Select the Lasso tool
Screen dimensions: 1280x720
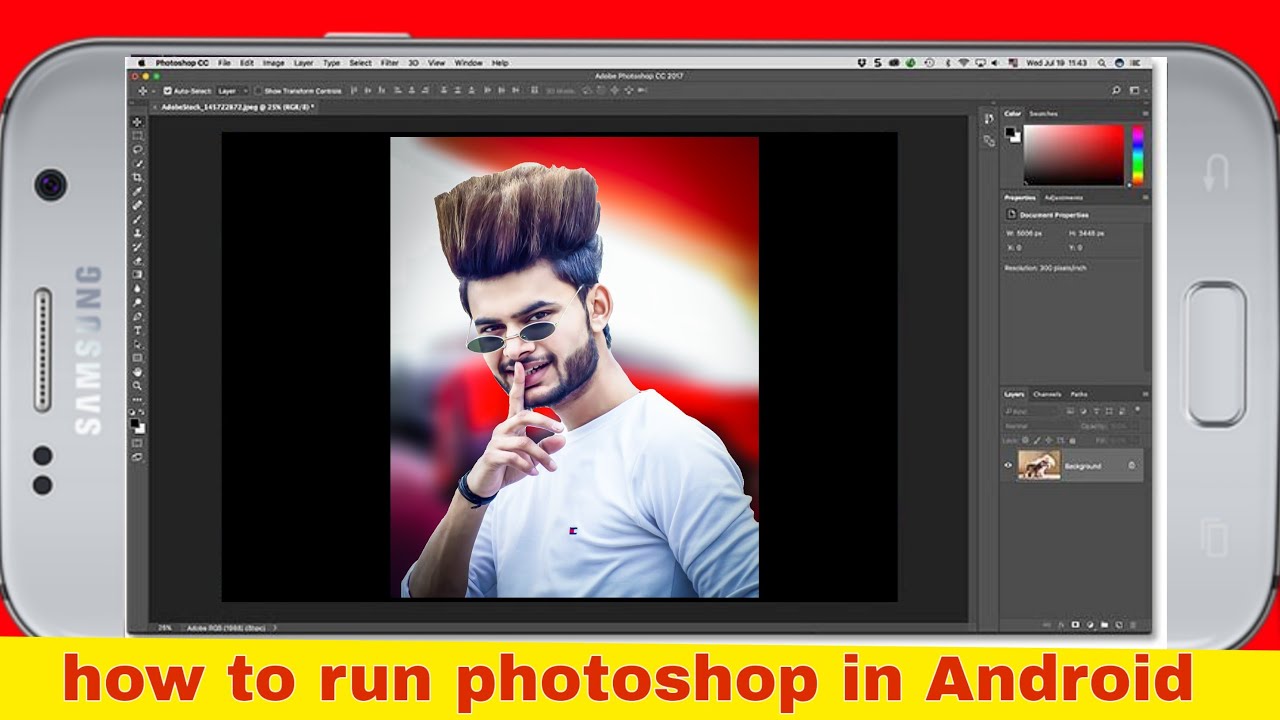138,148
